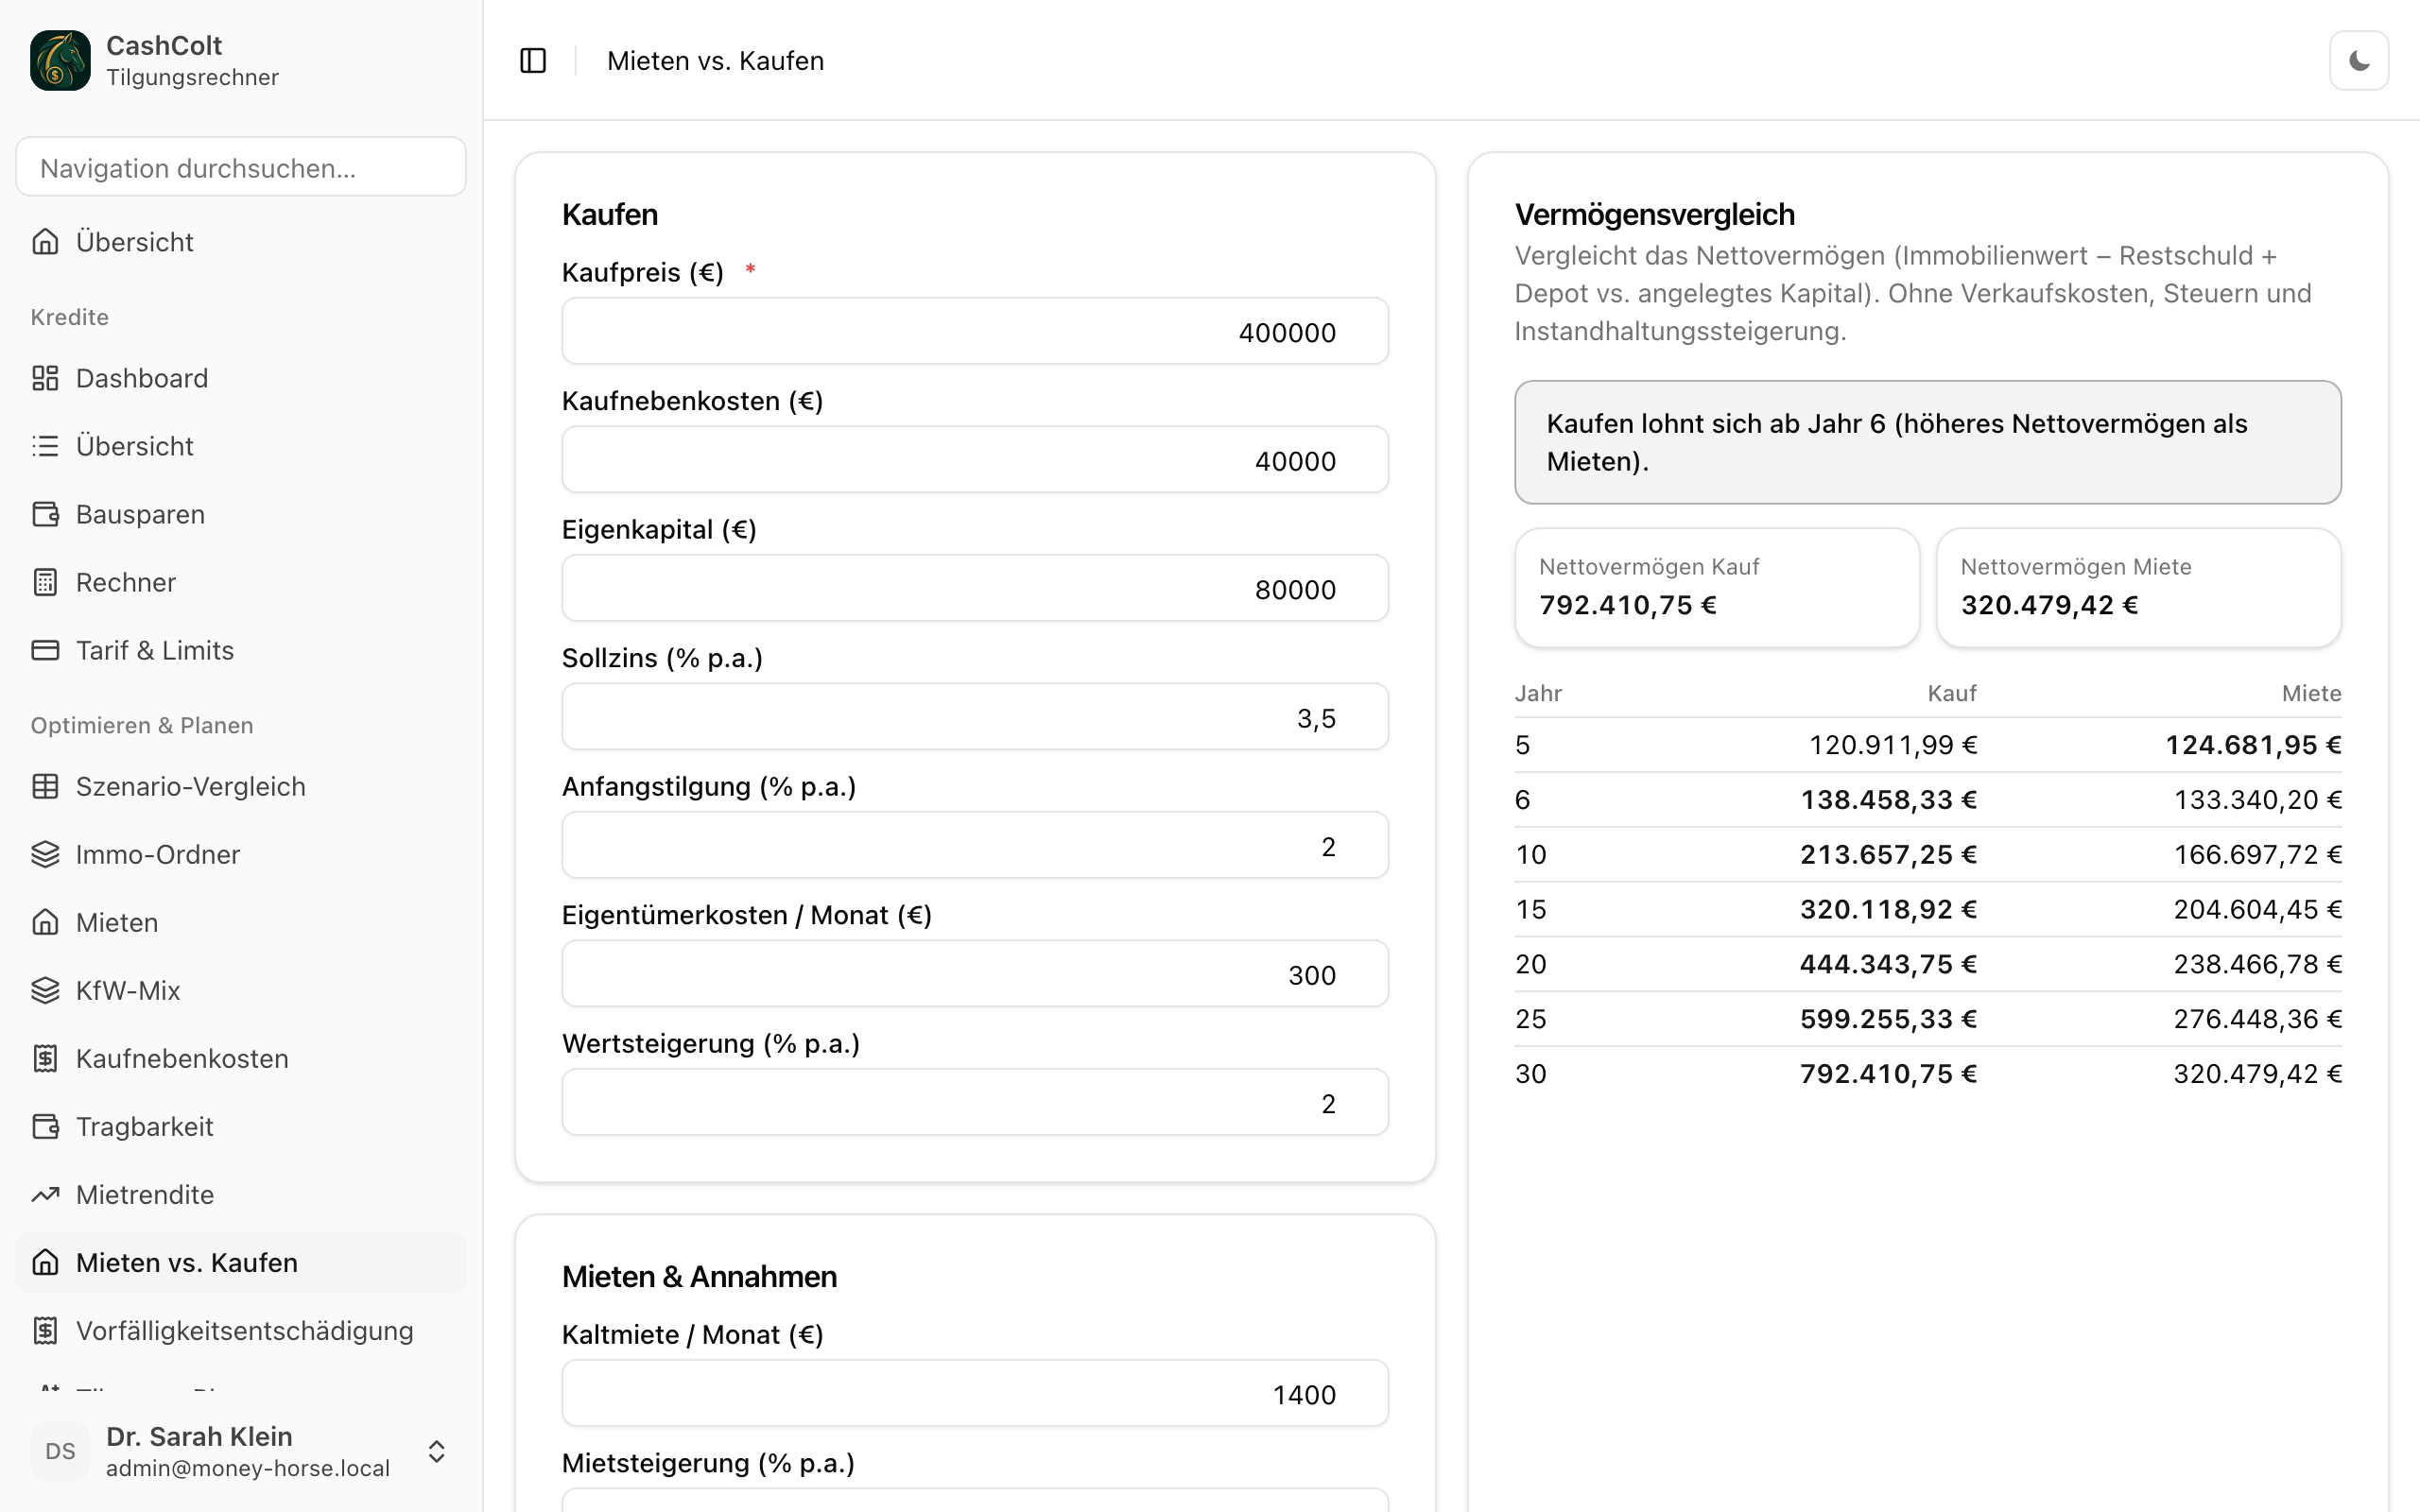Click the CashColt horse logo
The height and width of the screenshot is (1512, 2420).
tap(60, 60)
